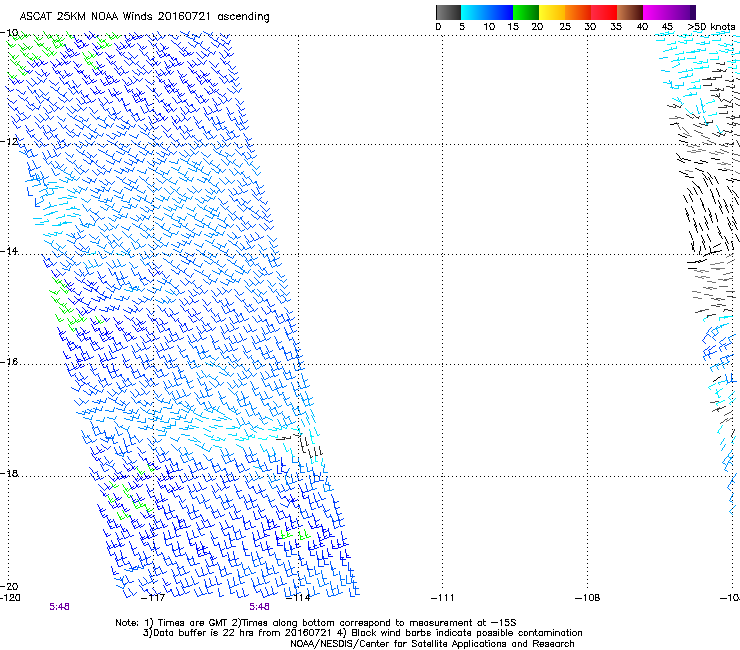Screen dimensions: 740x650
Task: Click the '-114' longitude axis label
Action: pyautogui.click(x=298, y=598)
